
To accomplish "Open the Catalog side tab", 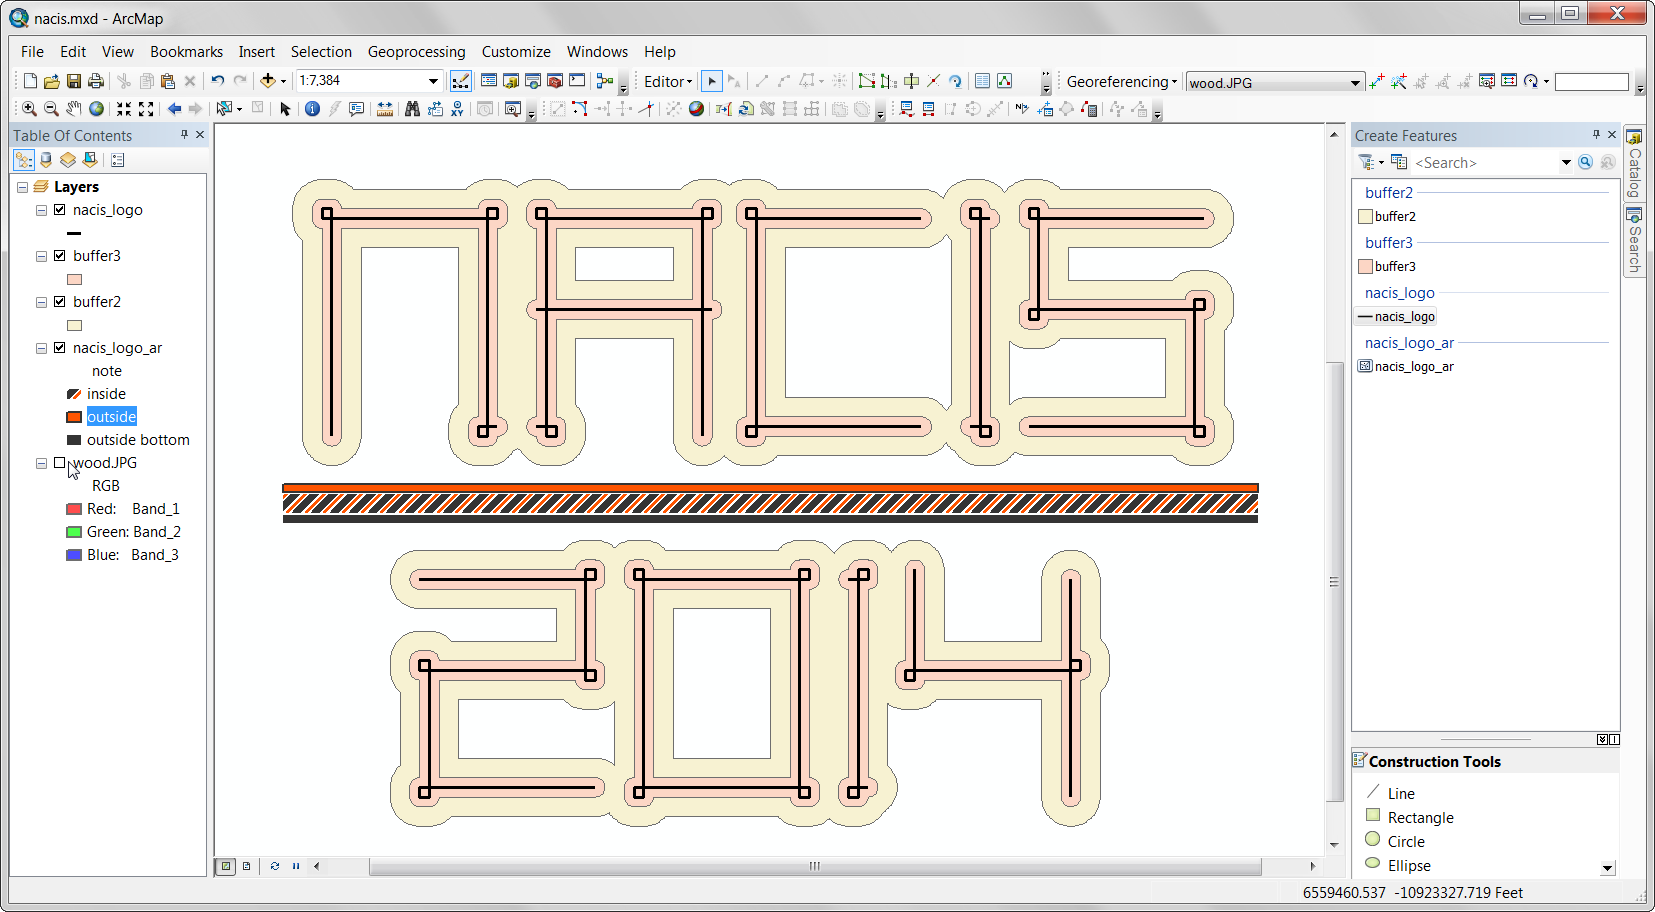I will click(x=1634, y=165).
